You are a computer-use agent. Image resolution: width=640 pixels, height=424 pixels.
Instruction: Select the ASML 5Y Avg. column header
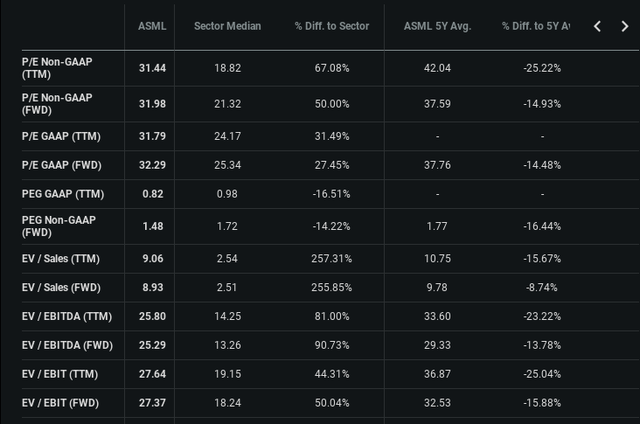tap(437, 26)
